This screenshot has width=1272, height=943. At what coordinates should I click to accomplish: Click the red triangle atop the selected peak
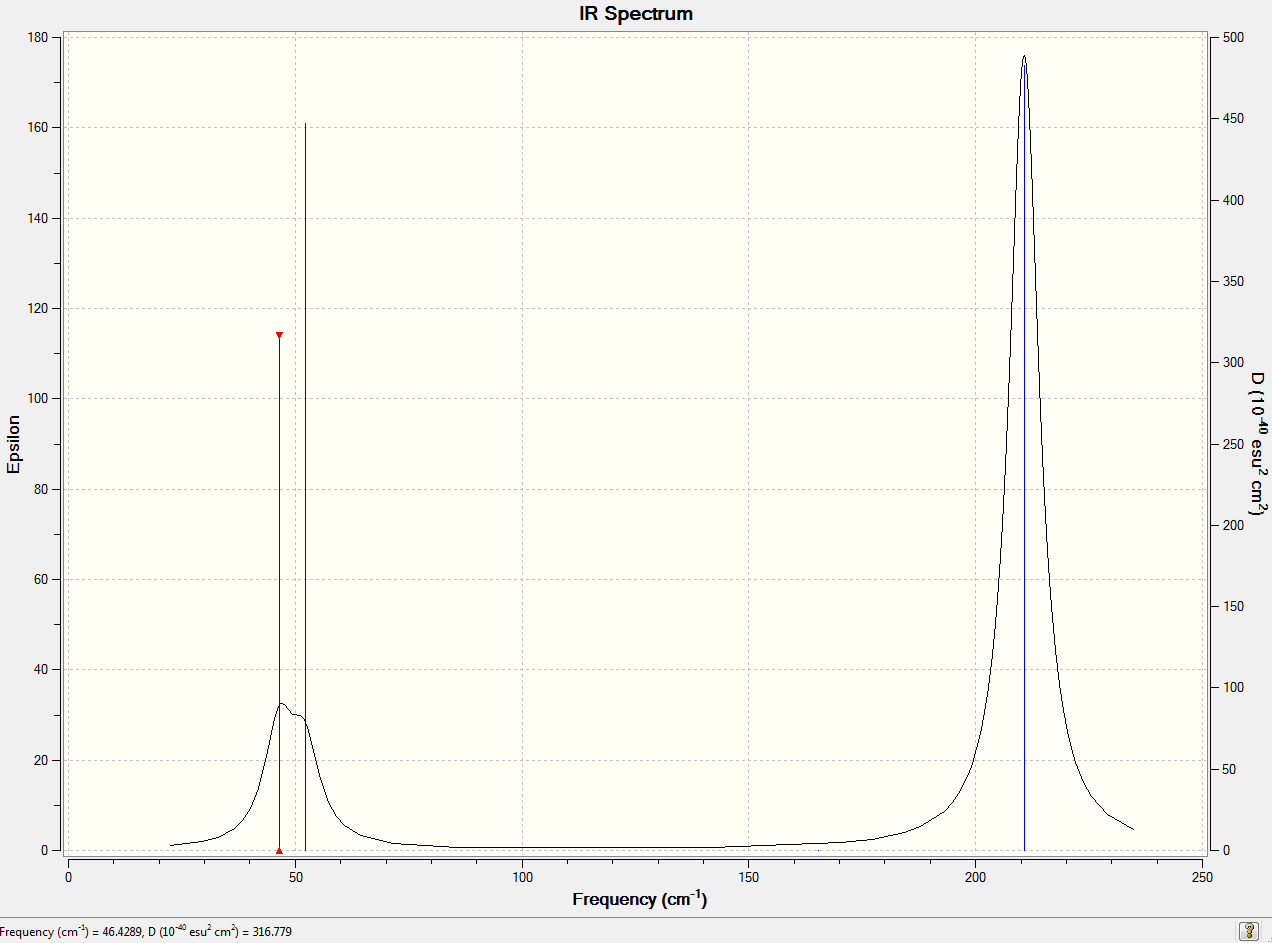[x=279, y=335]
